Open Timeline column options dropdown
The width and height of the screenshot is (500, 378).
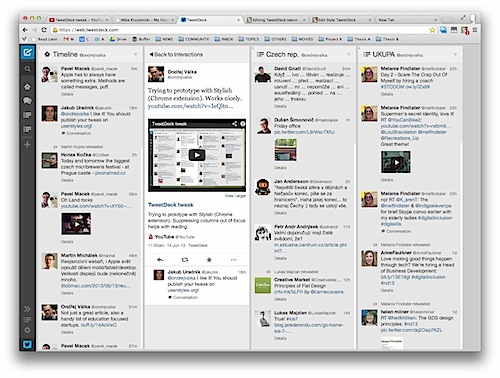point(136,54)
